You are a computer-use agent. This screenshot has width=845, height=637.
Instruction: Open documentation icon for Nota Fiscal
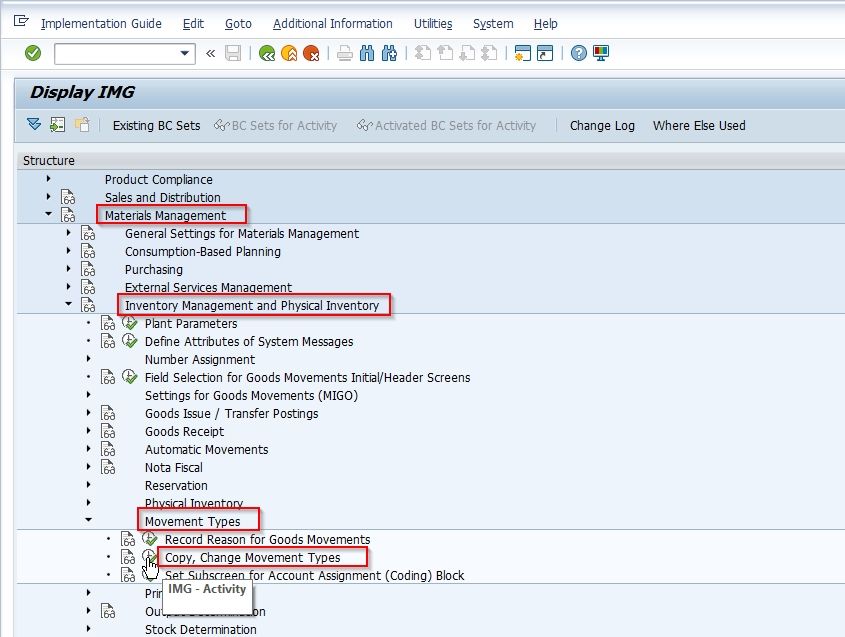click(x=108, y=468)
